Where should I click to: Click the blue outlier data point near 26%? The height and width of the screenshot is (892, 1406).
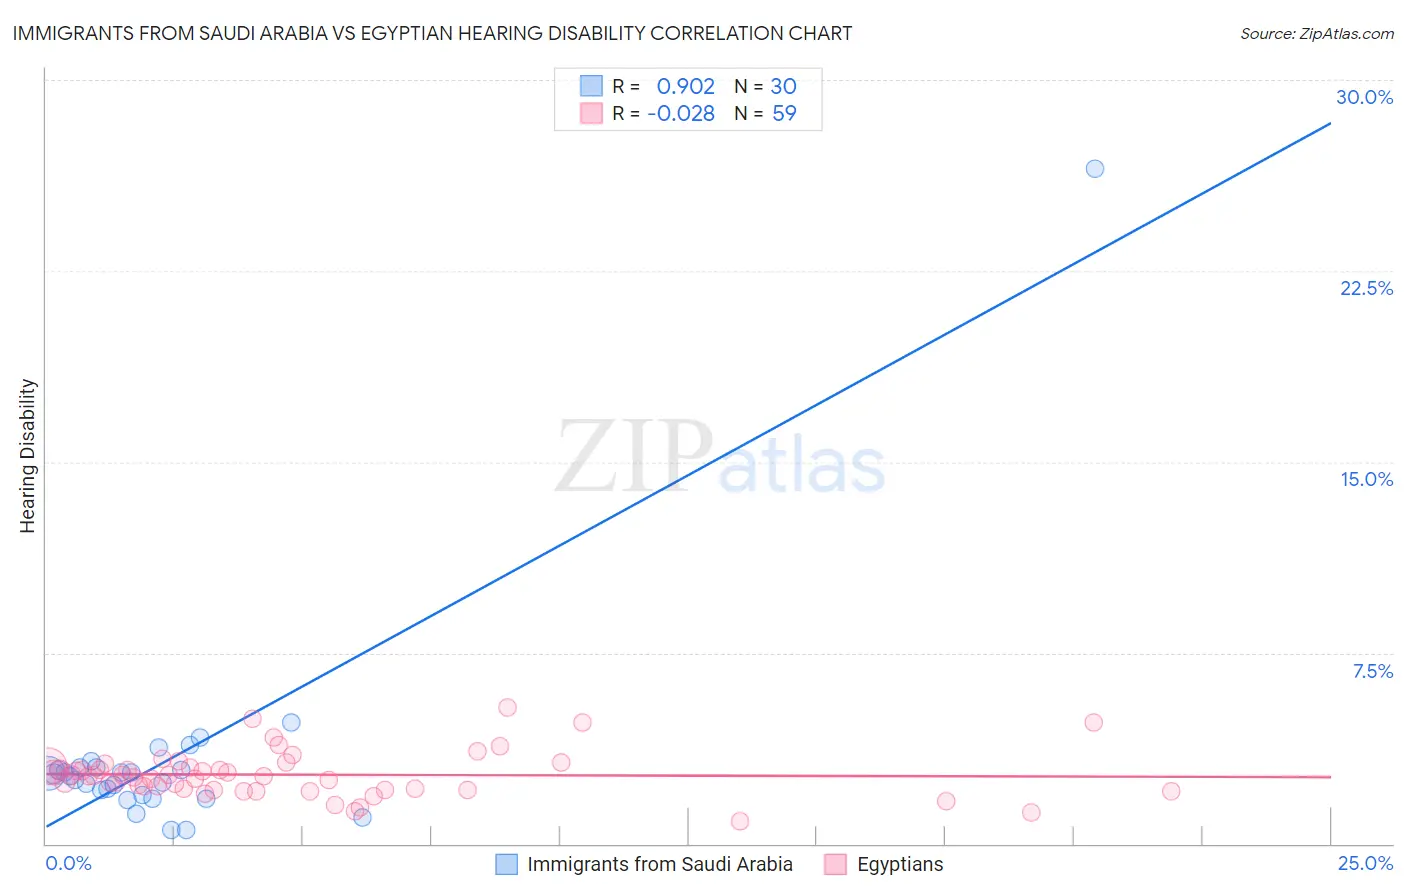tap(1095, 168)
